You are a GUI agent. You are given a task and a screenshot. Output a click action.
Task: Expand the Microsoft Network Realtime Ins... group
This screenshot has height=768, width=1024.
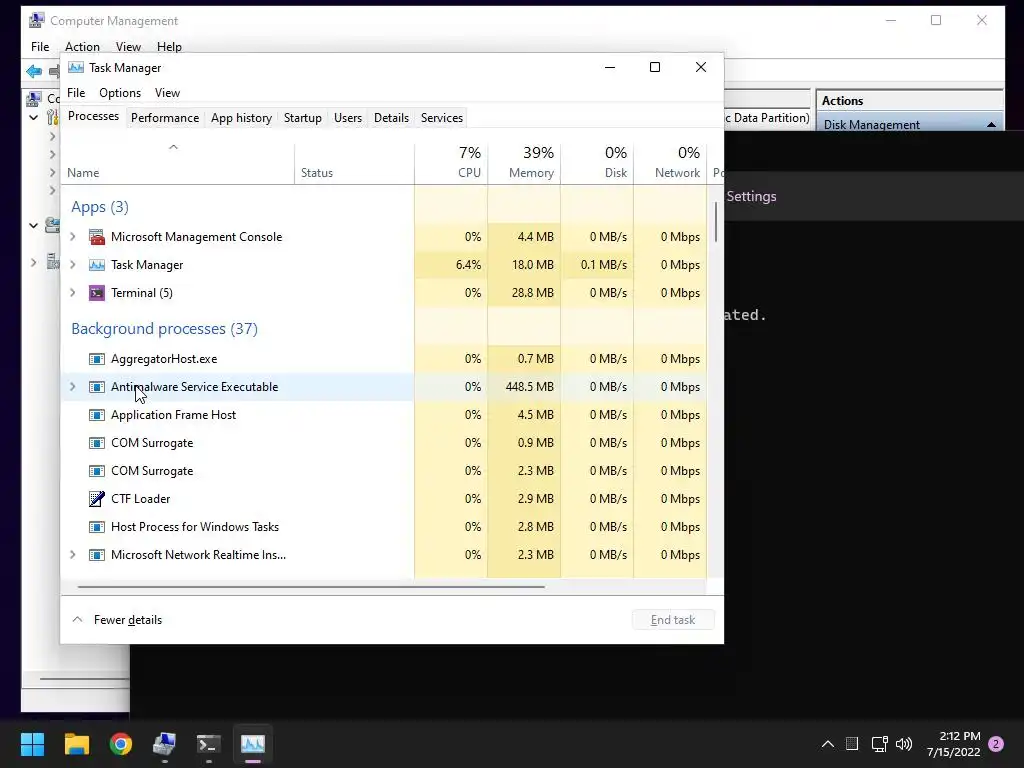coord(72,555)
